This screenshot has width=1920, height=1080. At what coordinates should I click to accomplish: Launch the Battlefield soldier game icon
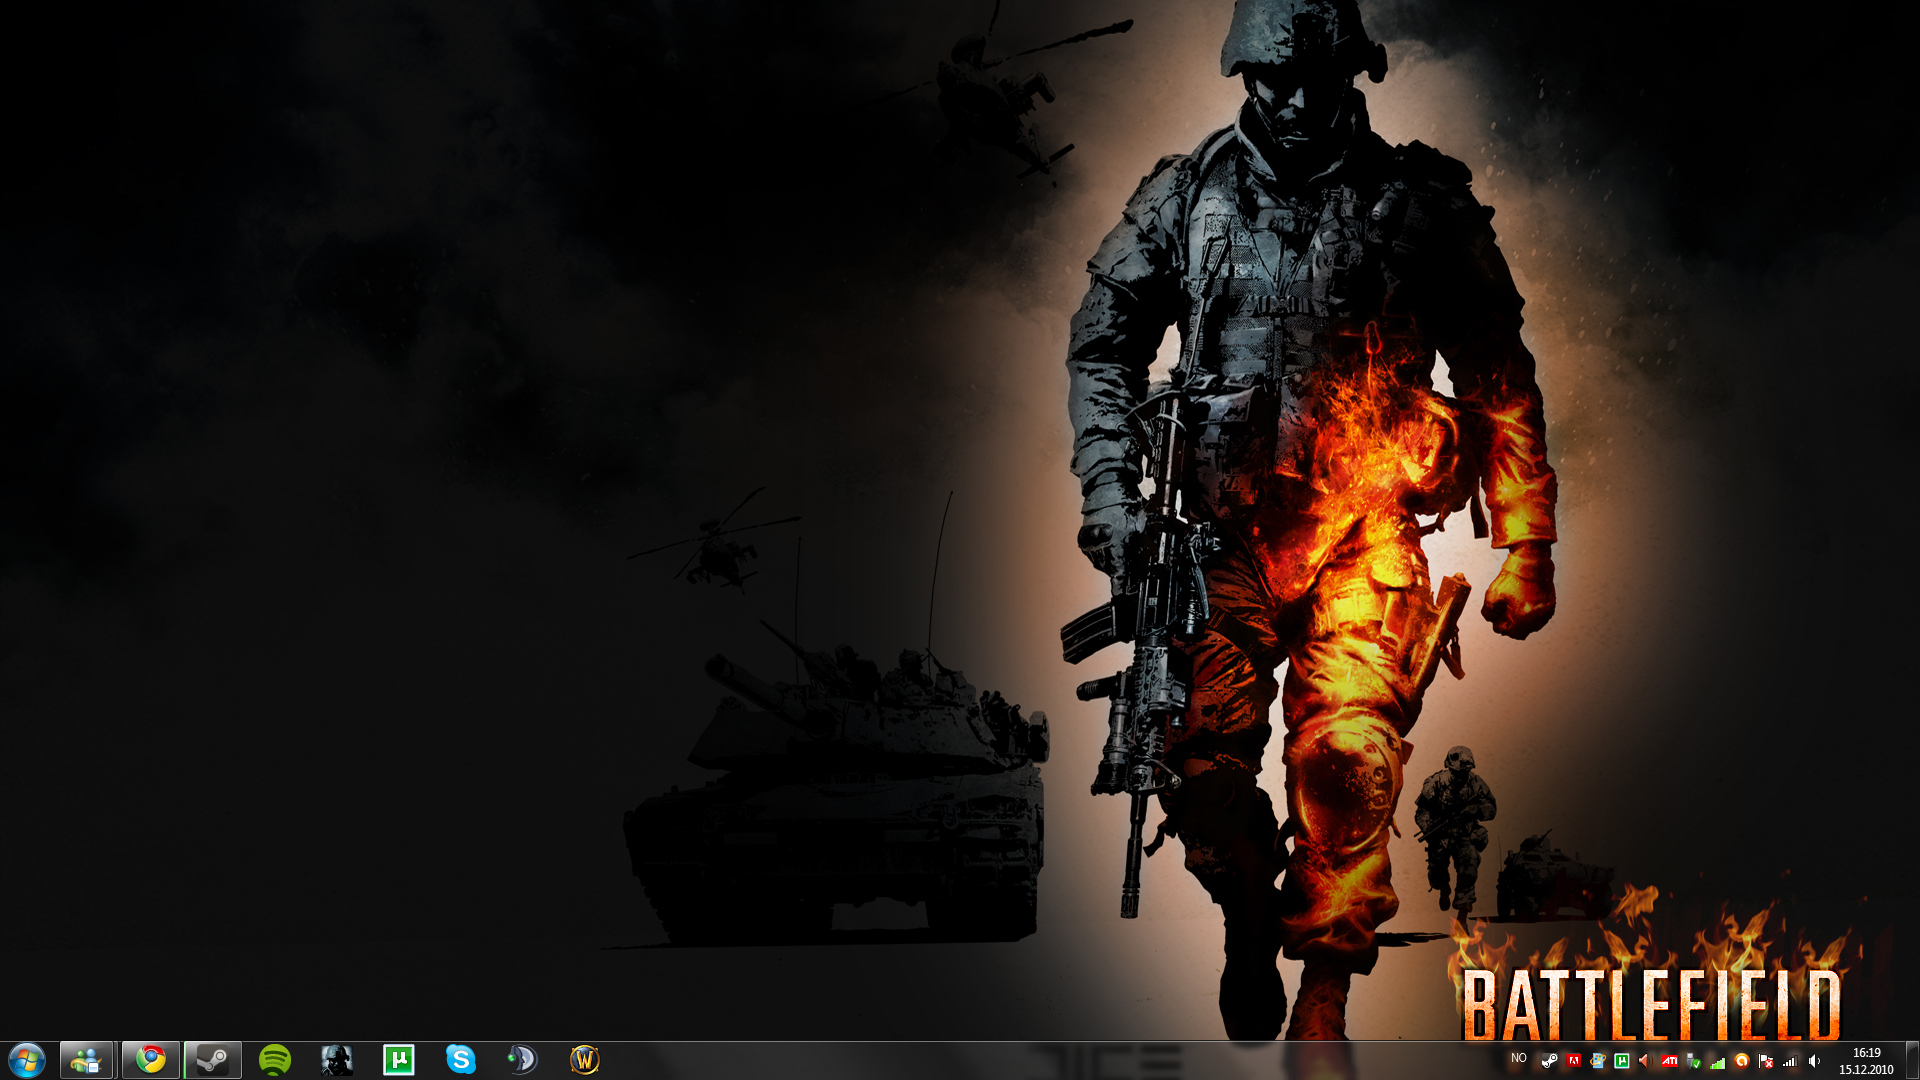pos(337,1060)
